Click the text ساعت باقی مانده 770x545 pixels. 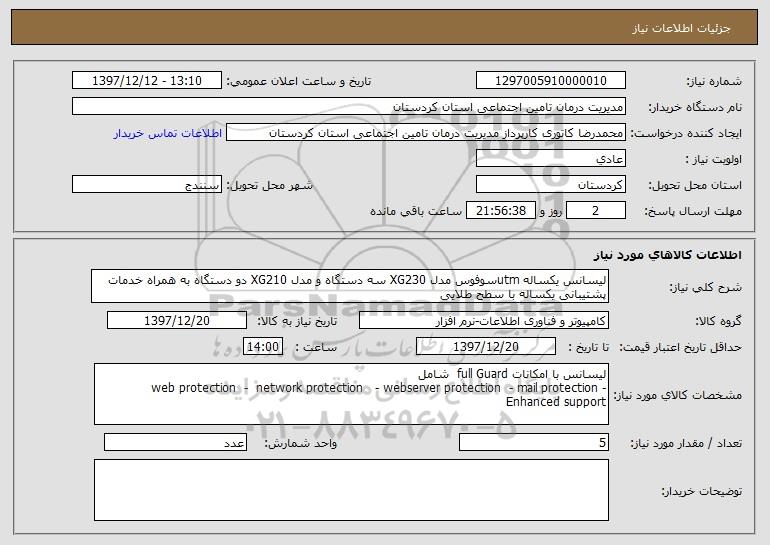point(416,211)
